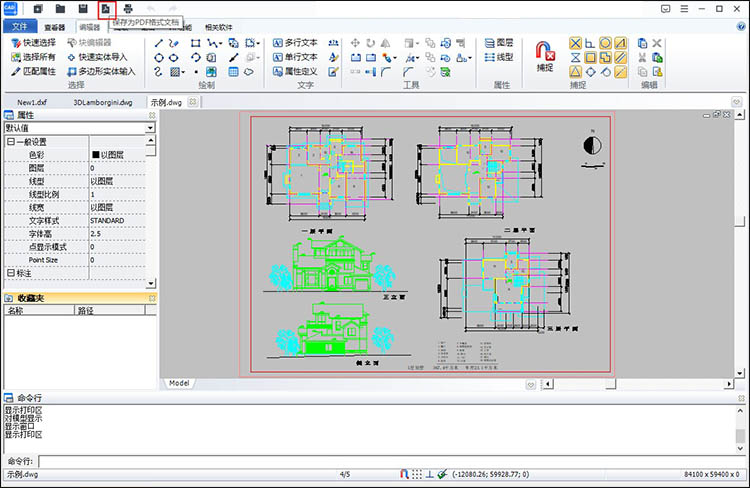Screen dimensions: 750x488
Task: Click the Delete X icon in edit group
Action: 657,44
